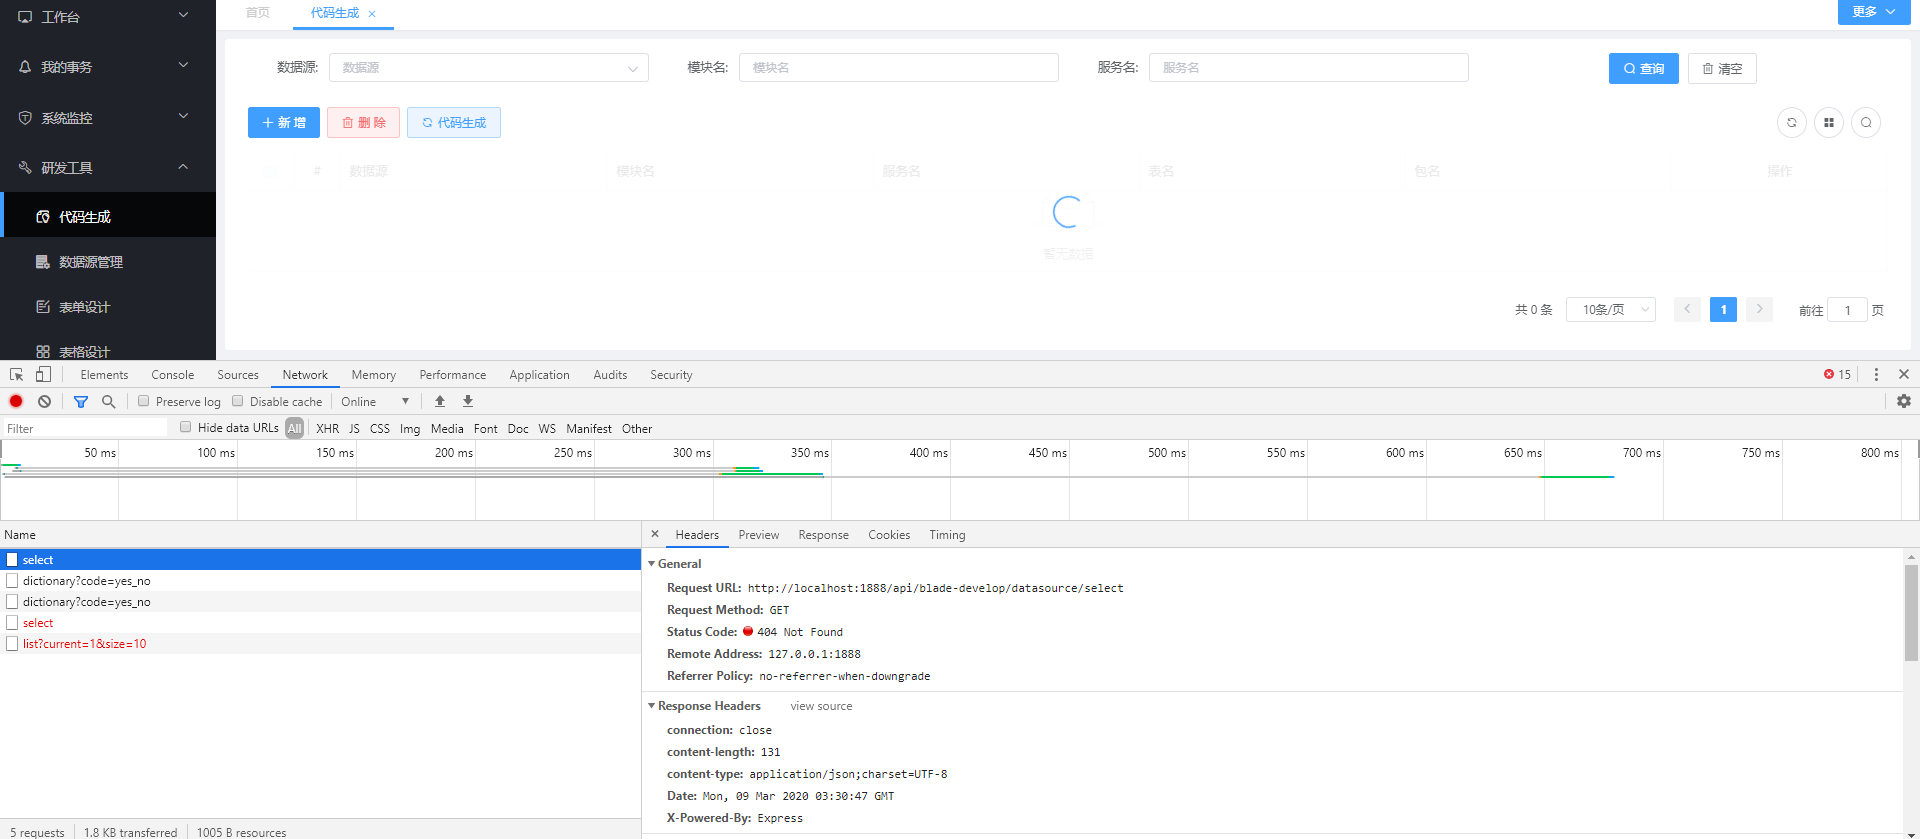Click the 清空 clear button
This screenshot has width=1920, height=839.
tap(1722, 68)
